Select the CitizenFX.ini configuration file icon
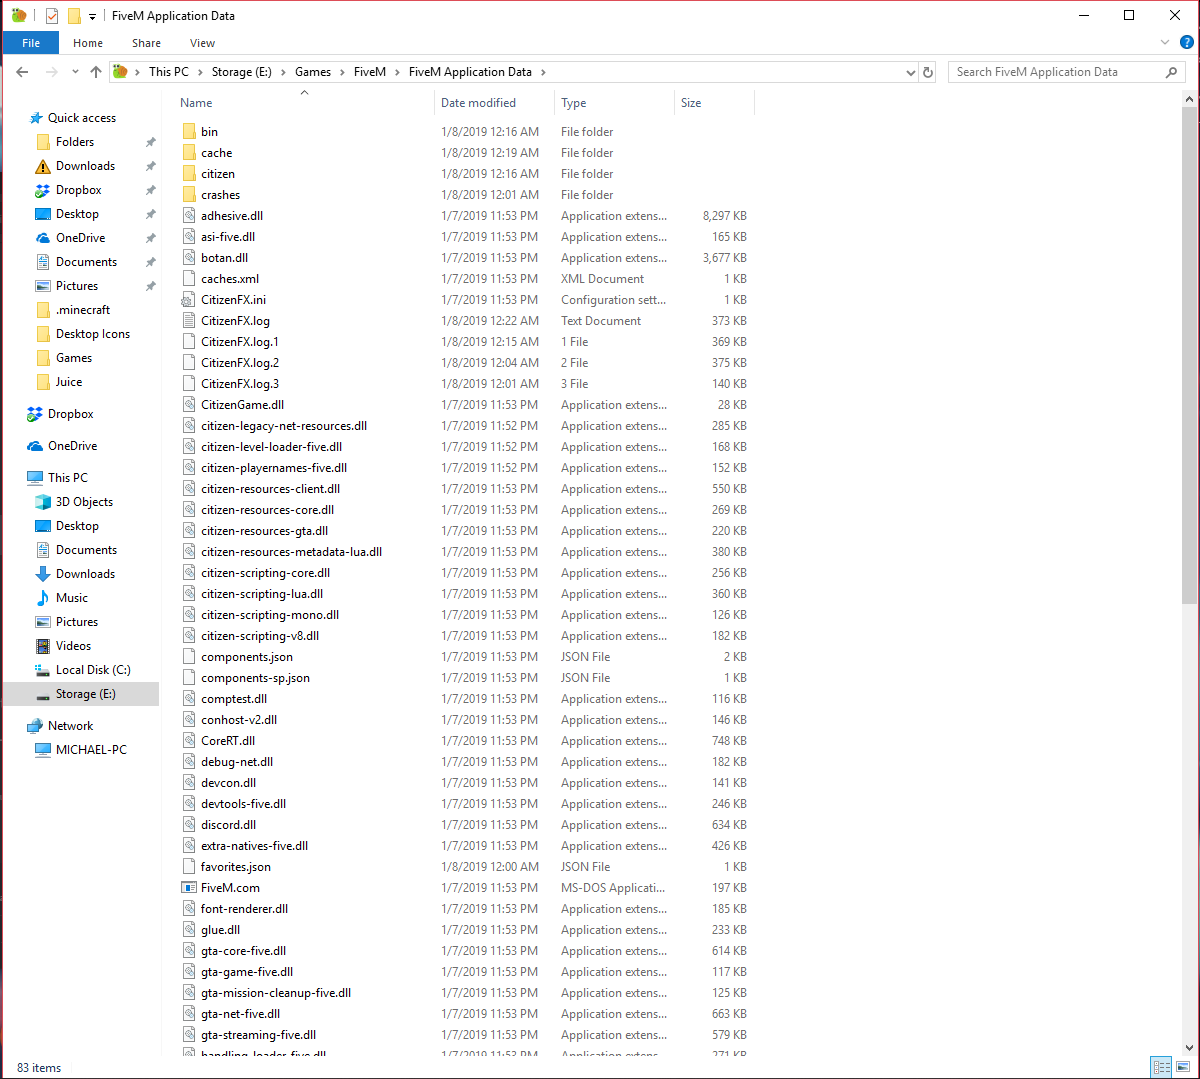Screen dimensions: 1200x1079 pyautogui.click(x=190, y=300)
